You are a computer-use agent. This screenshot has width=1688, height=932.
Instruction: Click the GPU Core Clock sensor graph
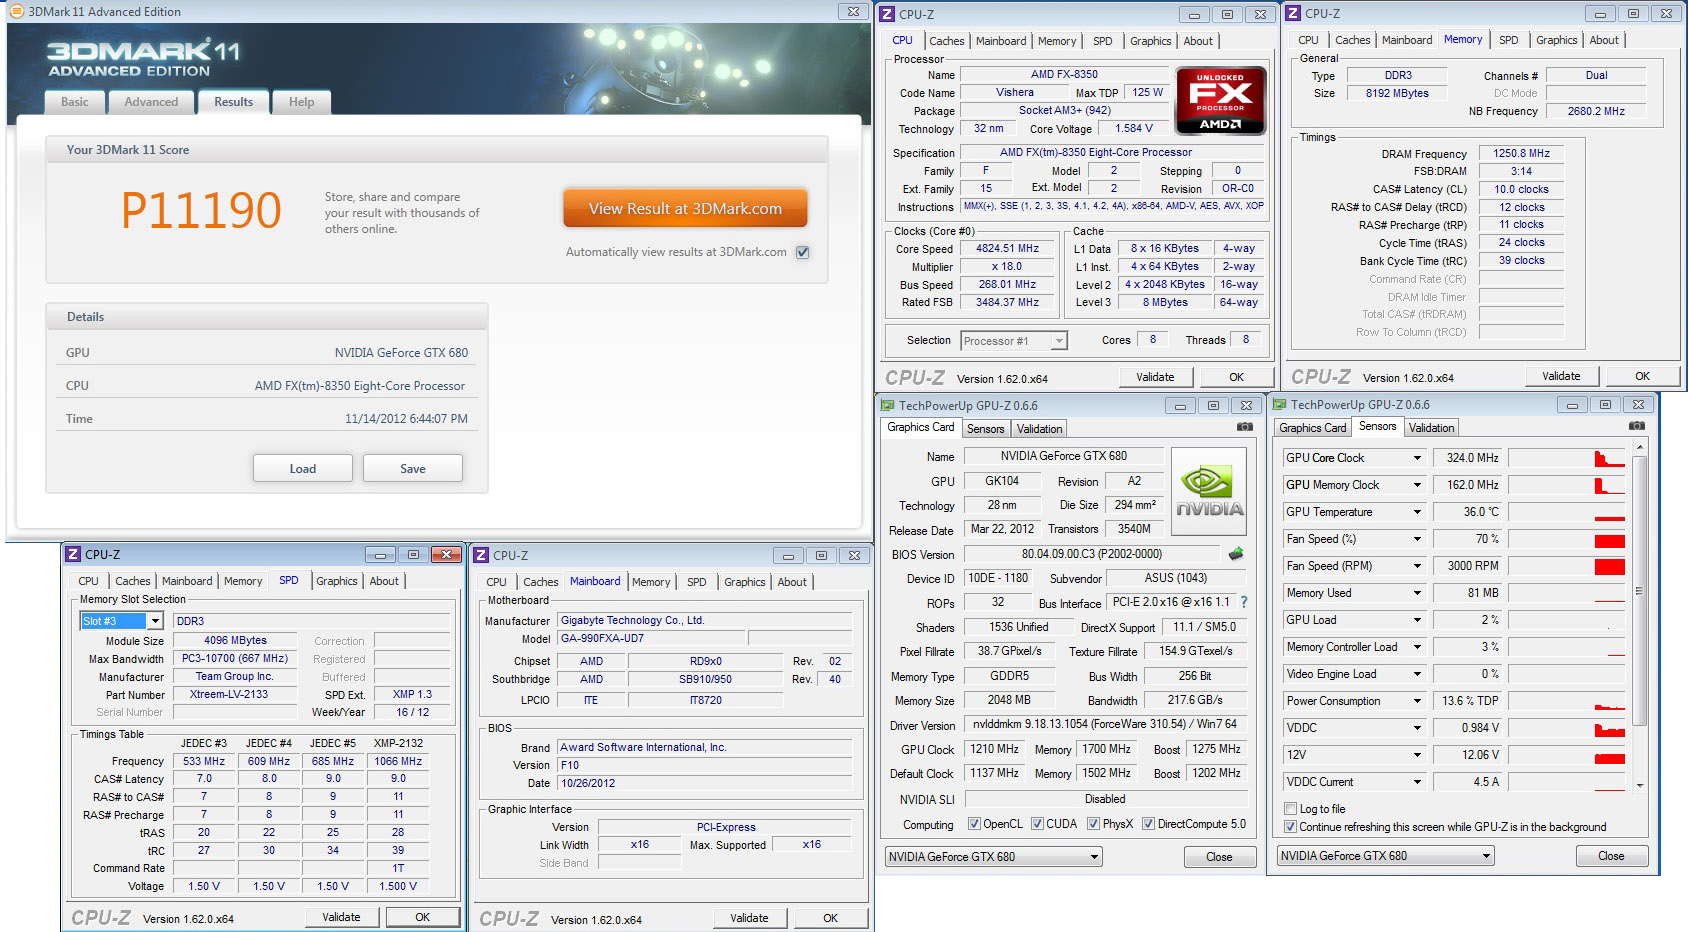click(1567, 458)
